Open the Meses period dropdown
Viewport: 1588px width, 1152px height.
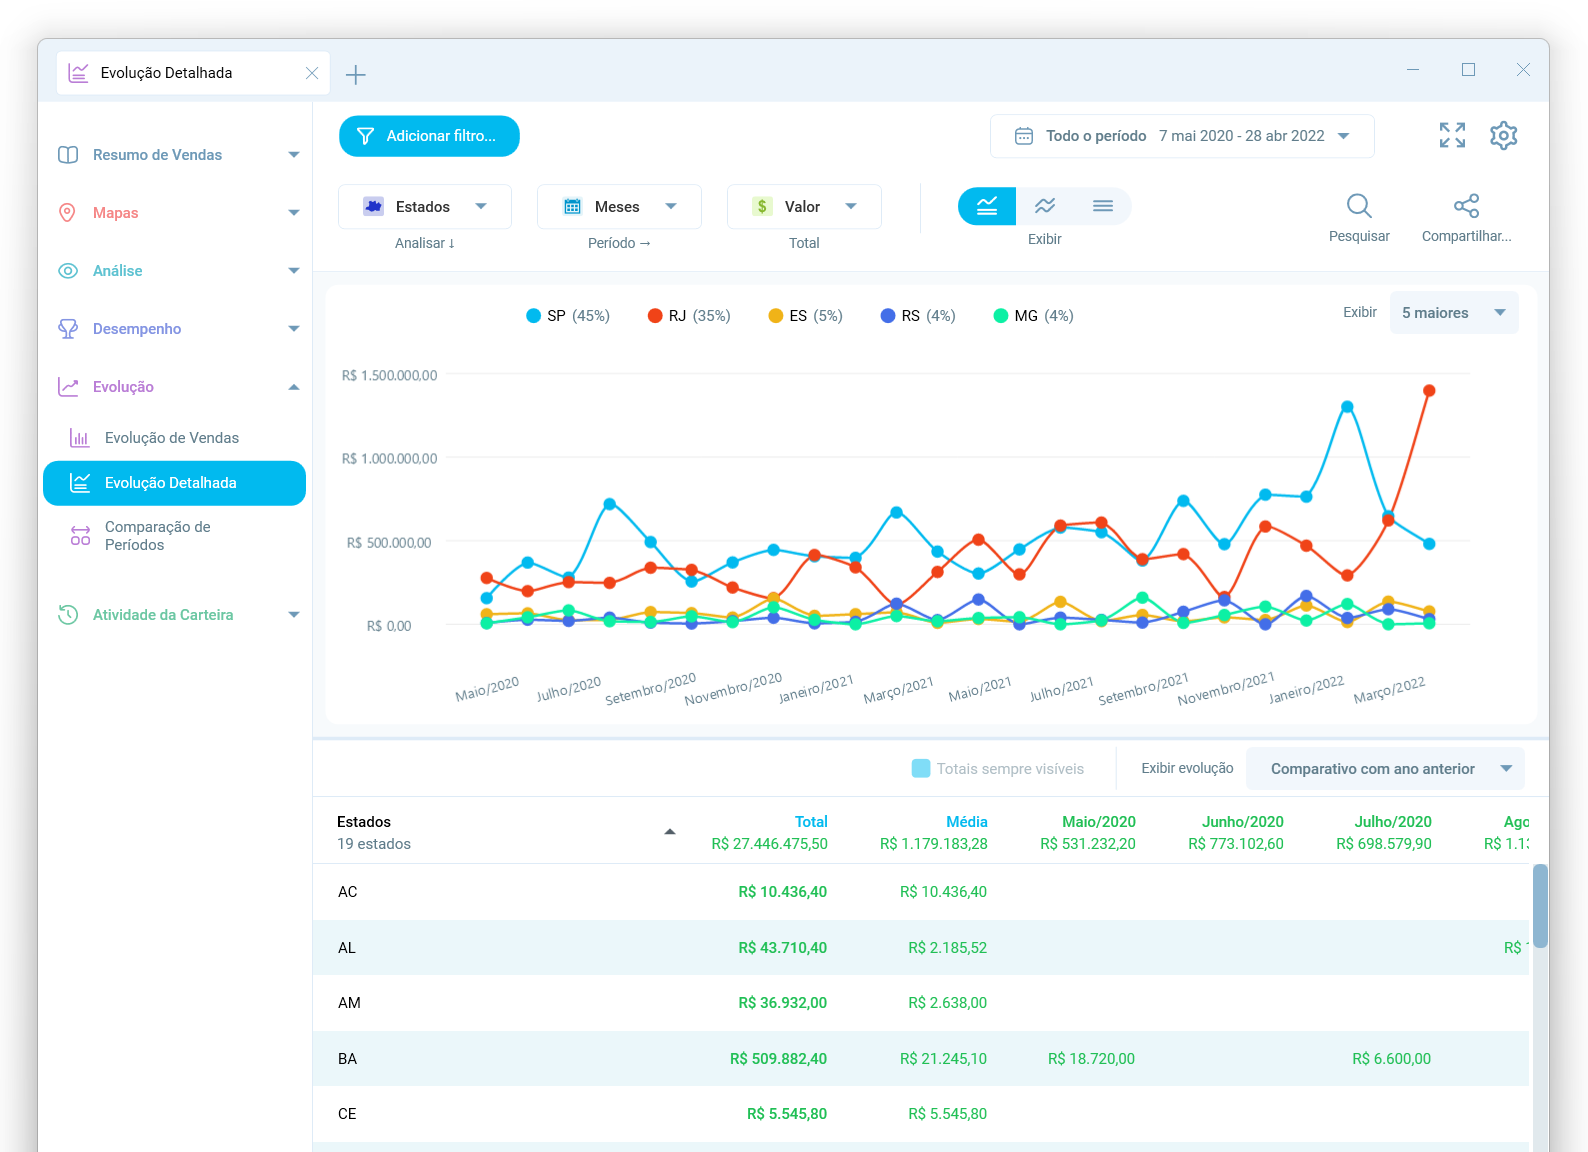pos(619,207)
